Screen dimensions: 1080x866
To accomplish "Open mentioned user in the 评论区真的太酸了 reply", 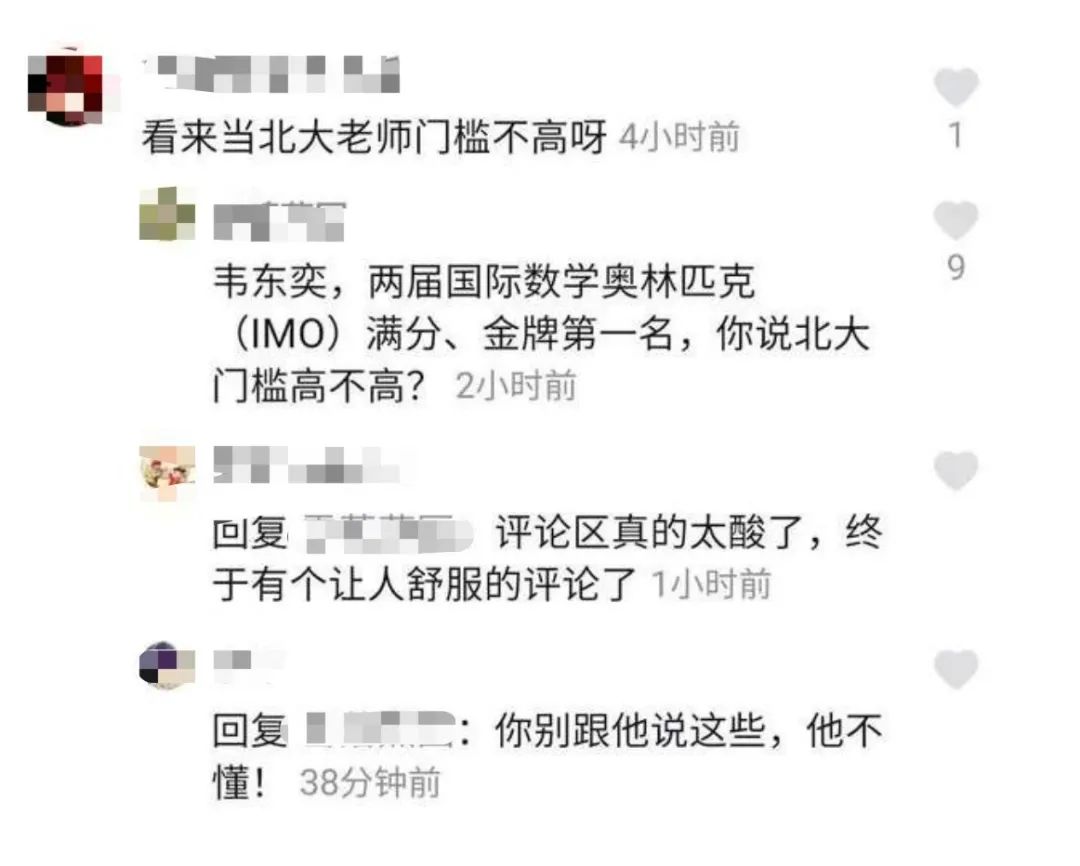I will tap(389, 533).
